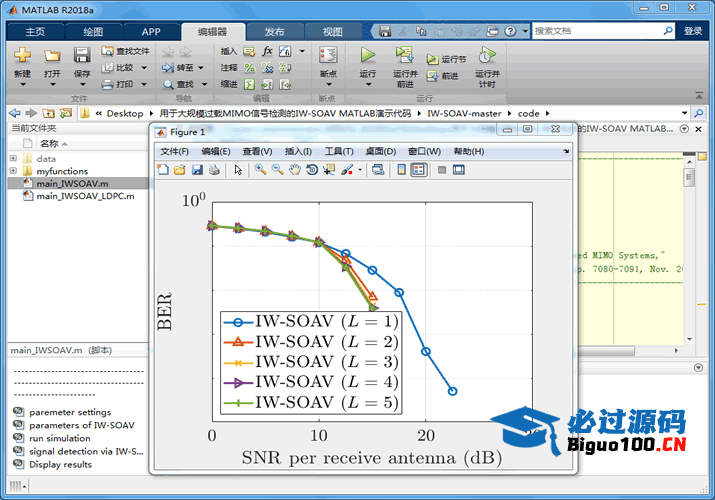Screen dimensions: 715x500
Task: Open dropdown arrow under 新建 button
Action: tap(22, 85)
